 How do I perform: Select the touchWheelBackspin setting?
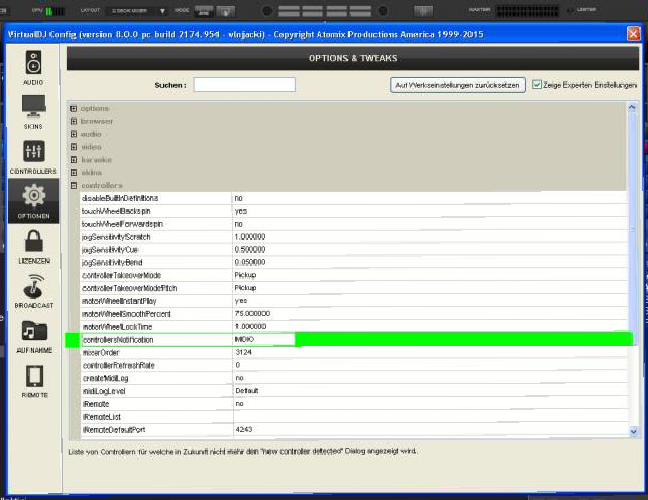pos(354,211)
